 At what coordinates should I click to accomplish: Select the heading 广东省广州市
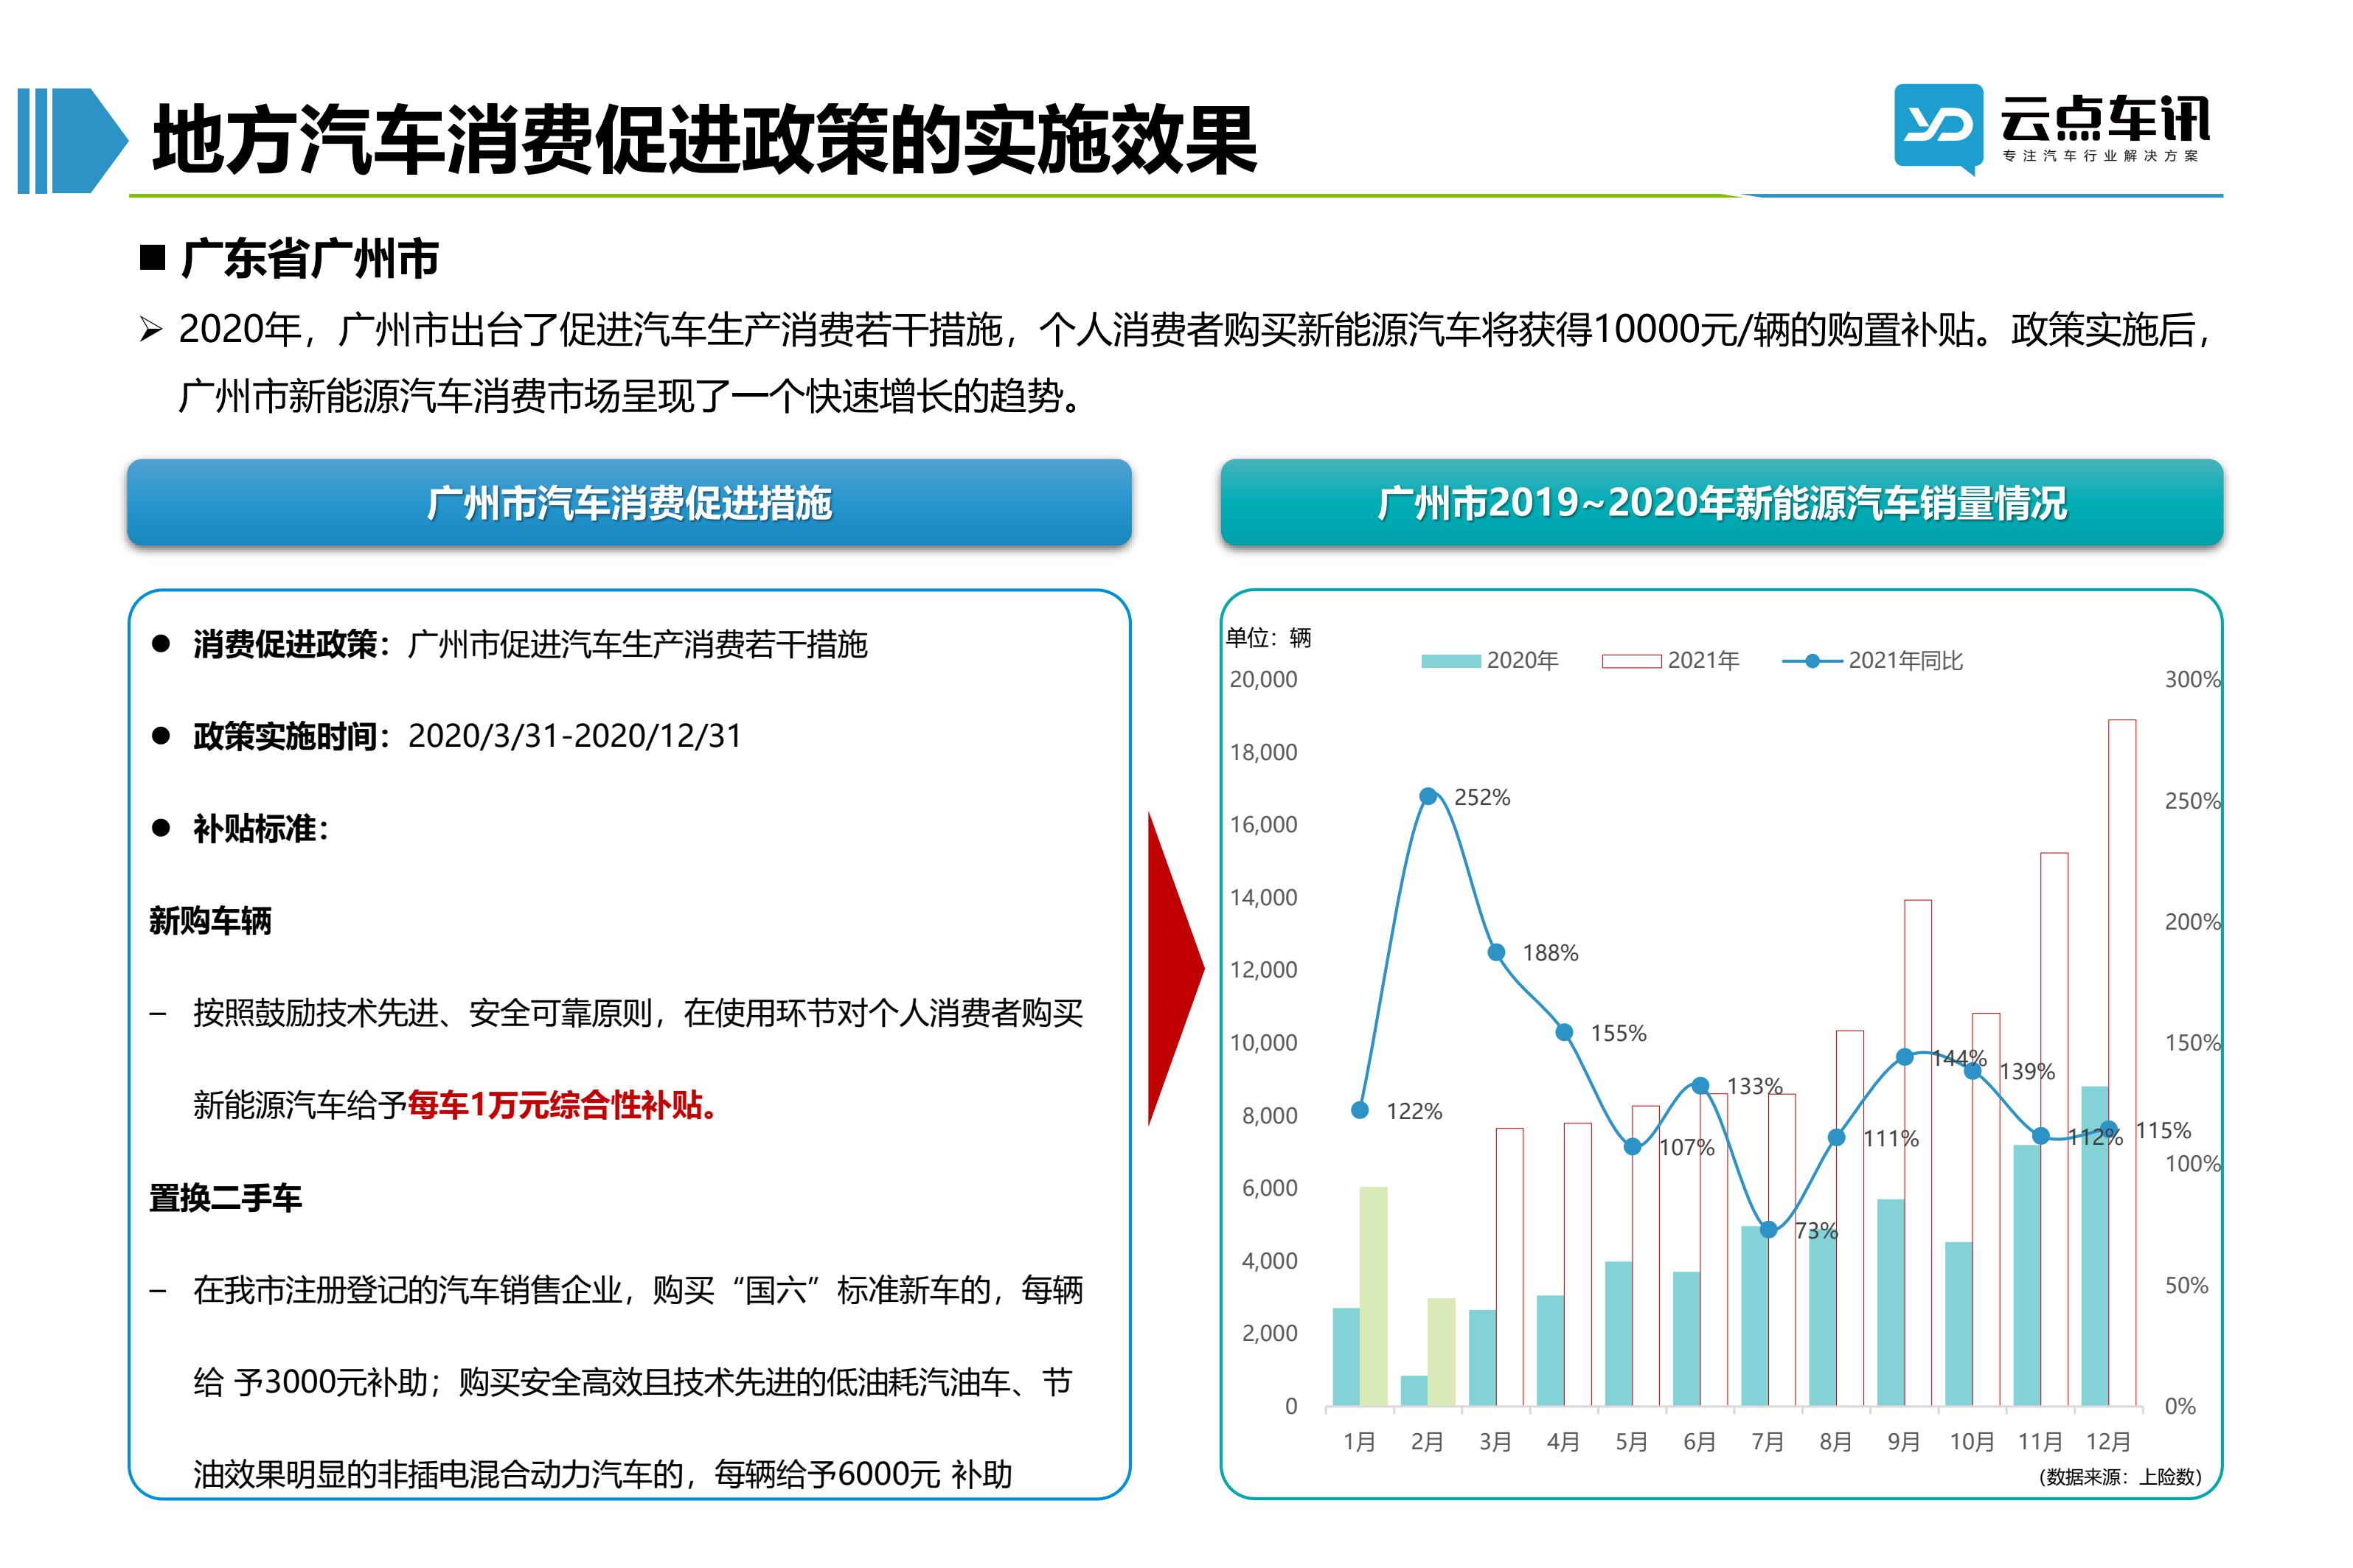[309, 258]
